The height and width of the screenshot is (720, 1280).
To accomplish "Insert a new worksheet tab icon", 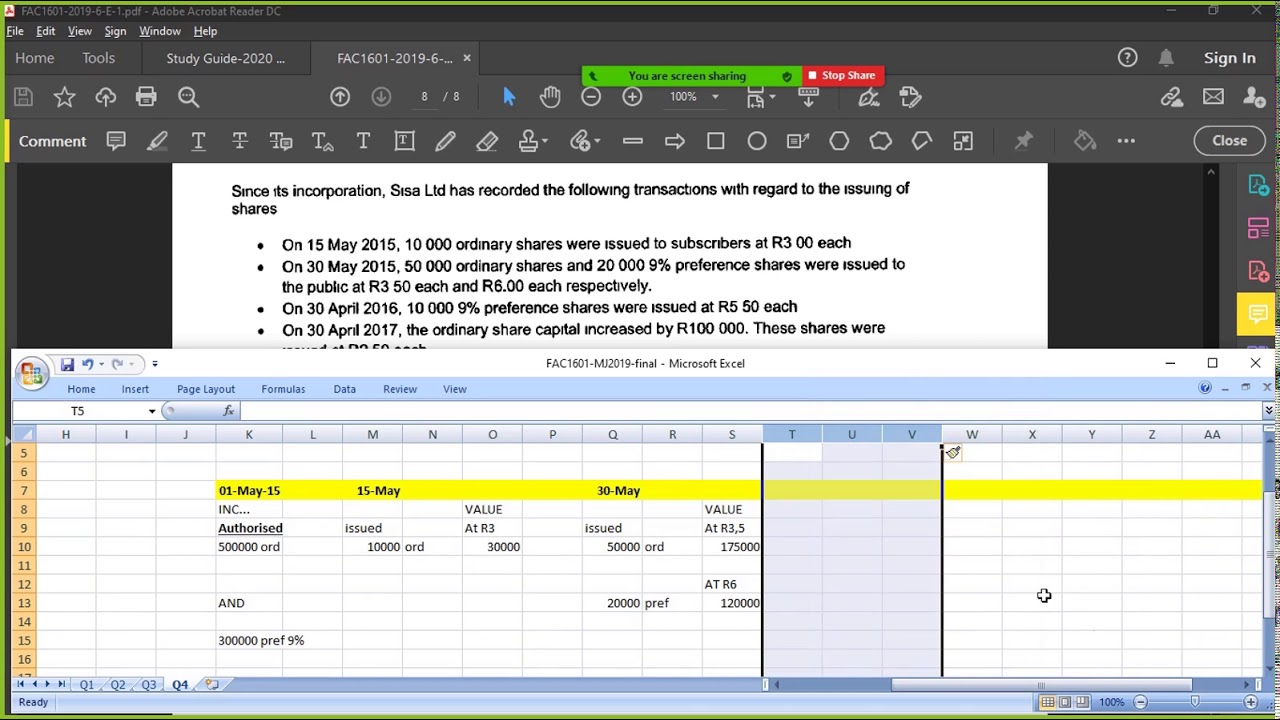I will [212, 685].
